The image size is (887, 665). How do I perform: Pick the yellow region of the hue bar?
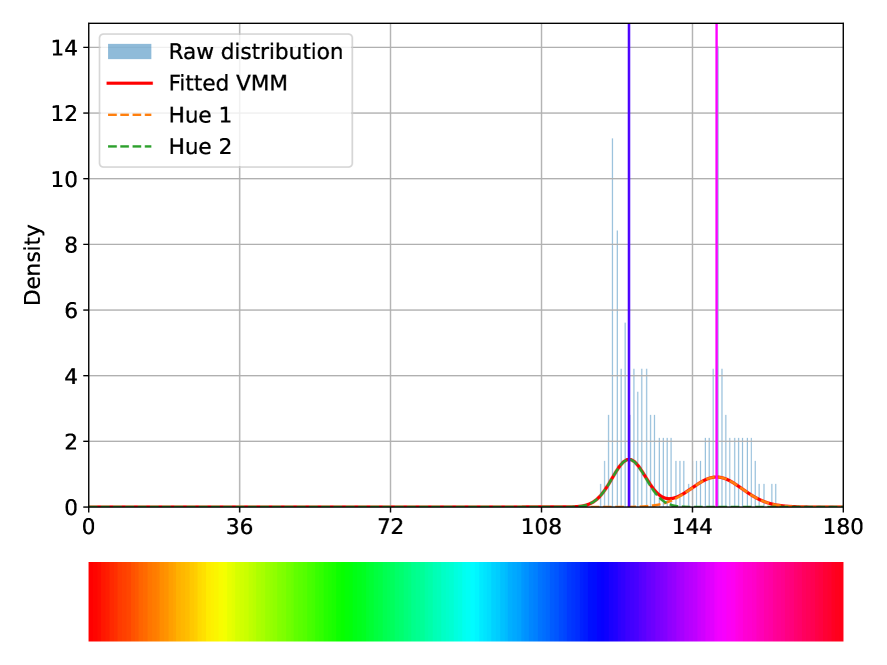215,601
